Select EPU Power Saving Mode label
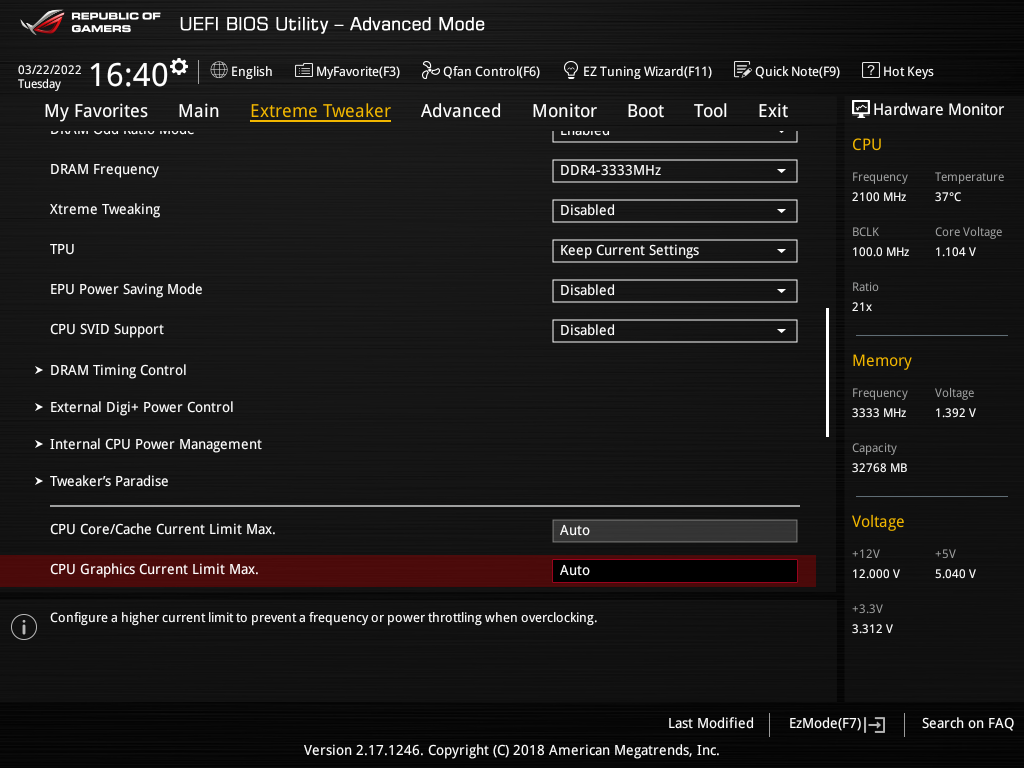The height and width of the screenshot is (768, 1024). [126, 289]
